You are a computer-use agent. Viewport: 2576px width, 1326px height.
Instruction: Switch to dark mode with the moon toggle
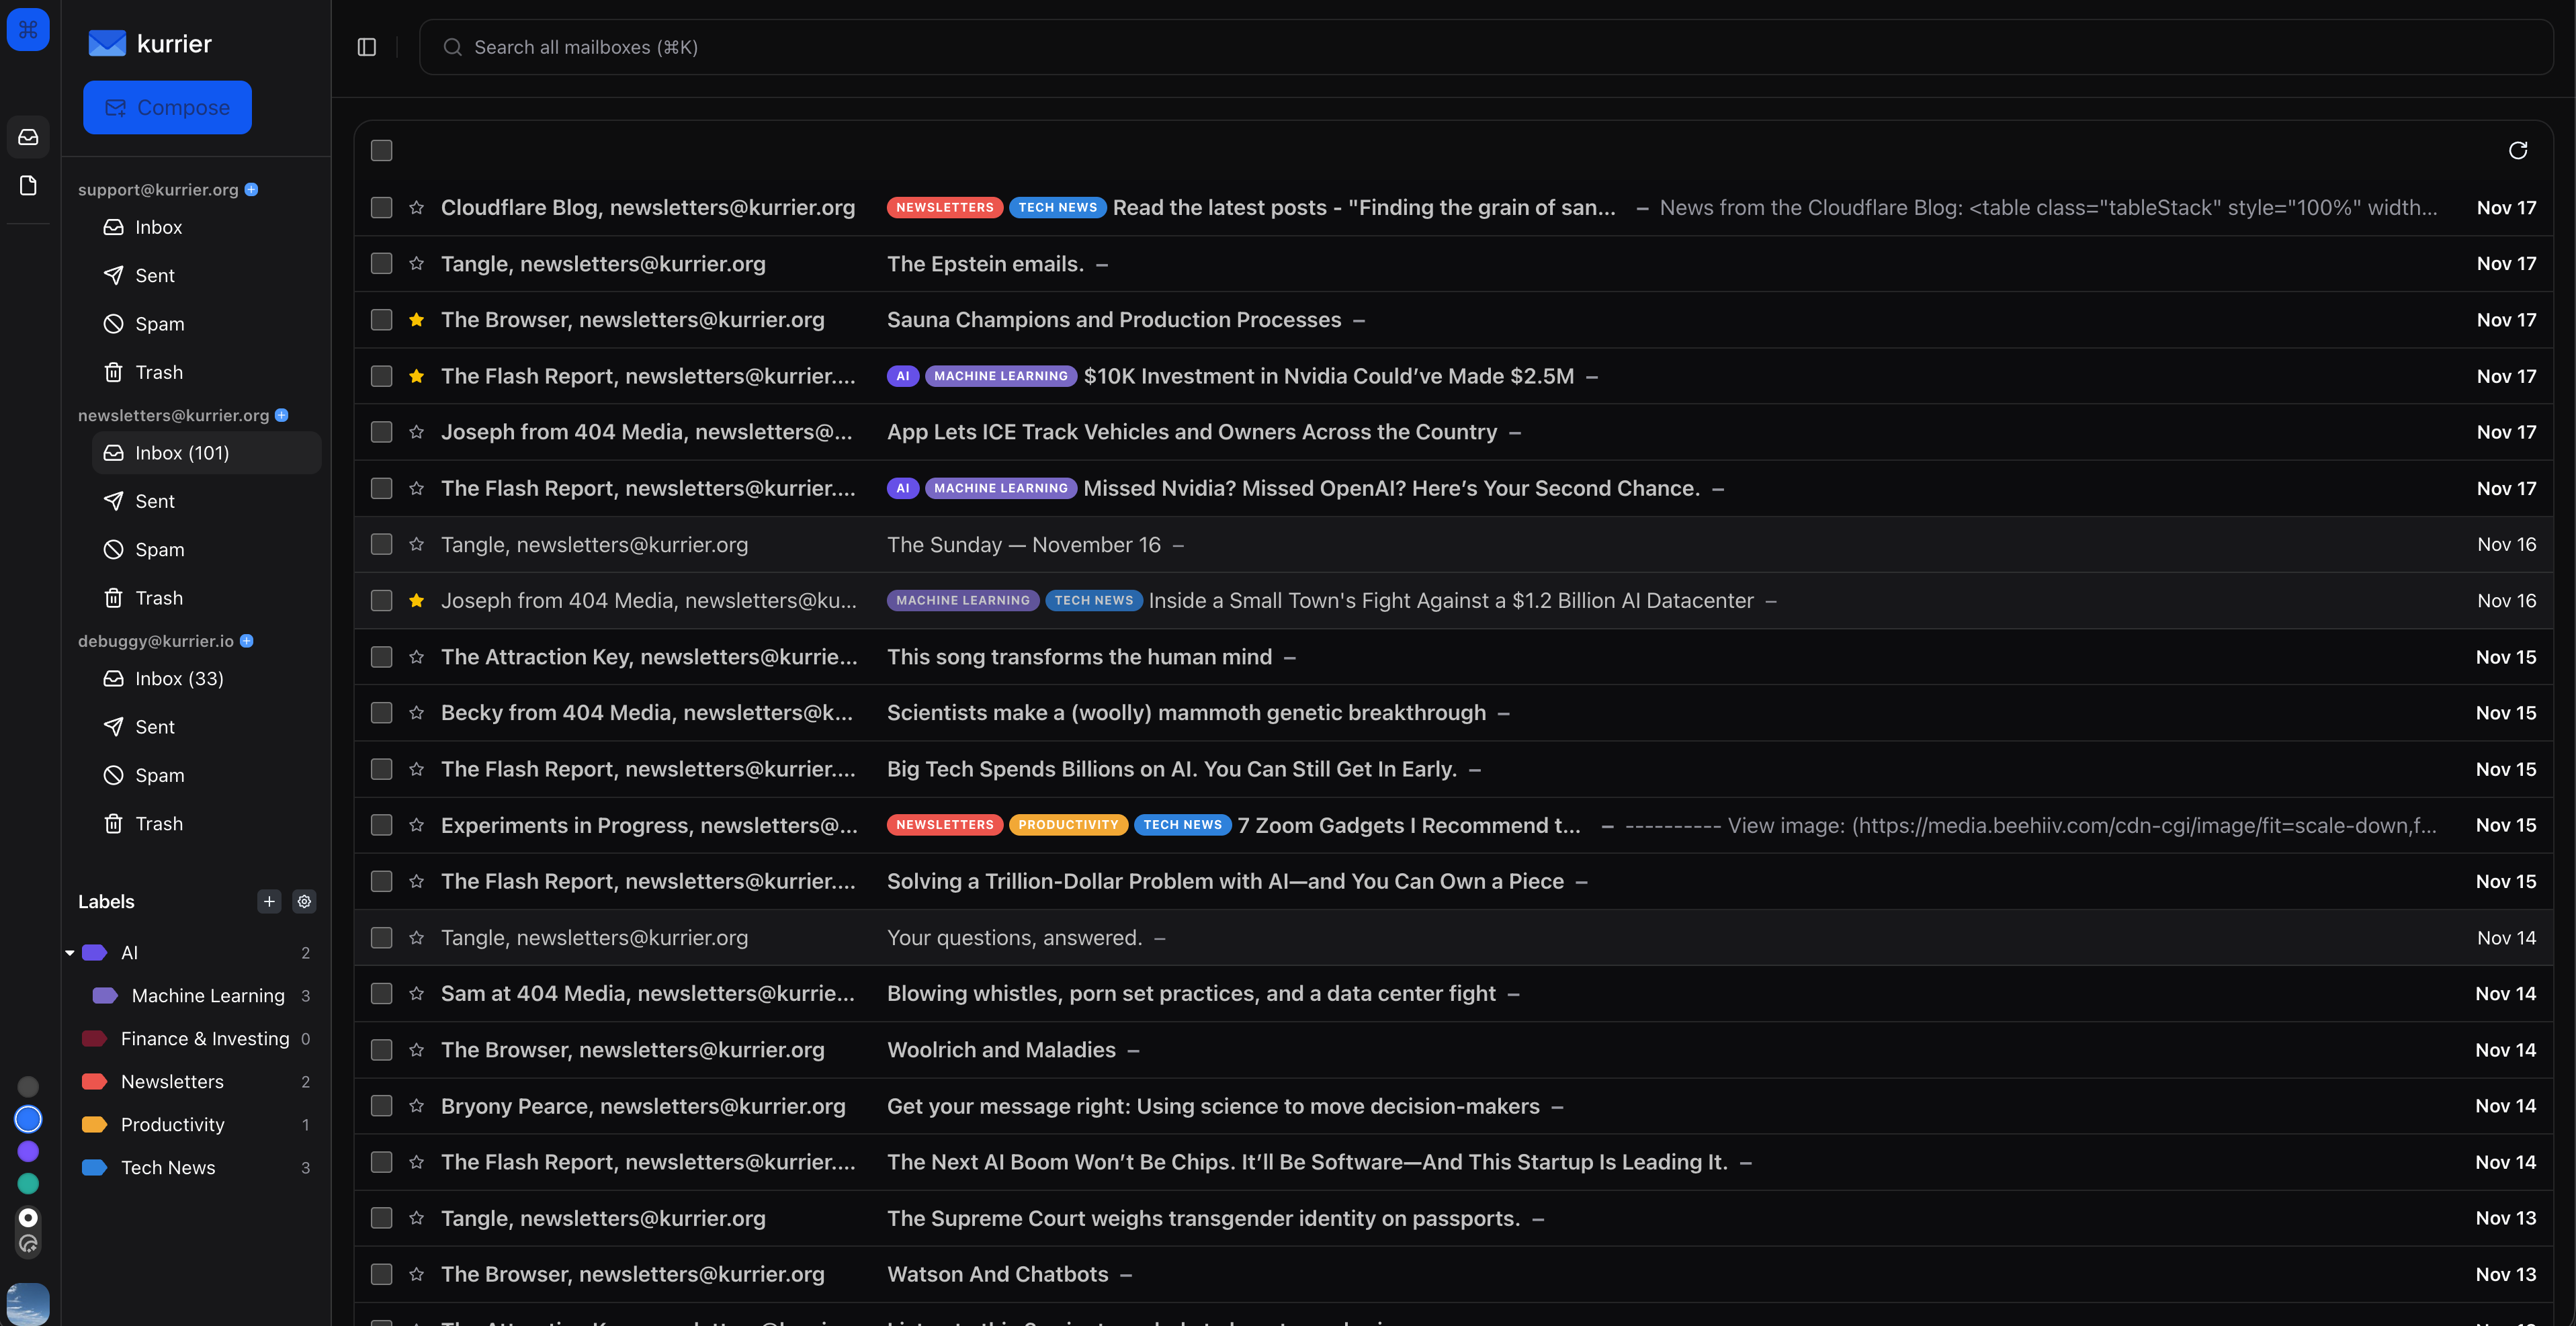click(28, 1243)
